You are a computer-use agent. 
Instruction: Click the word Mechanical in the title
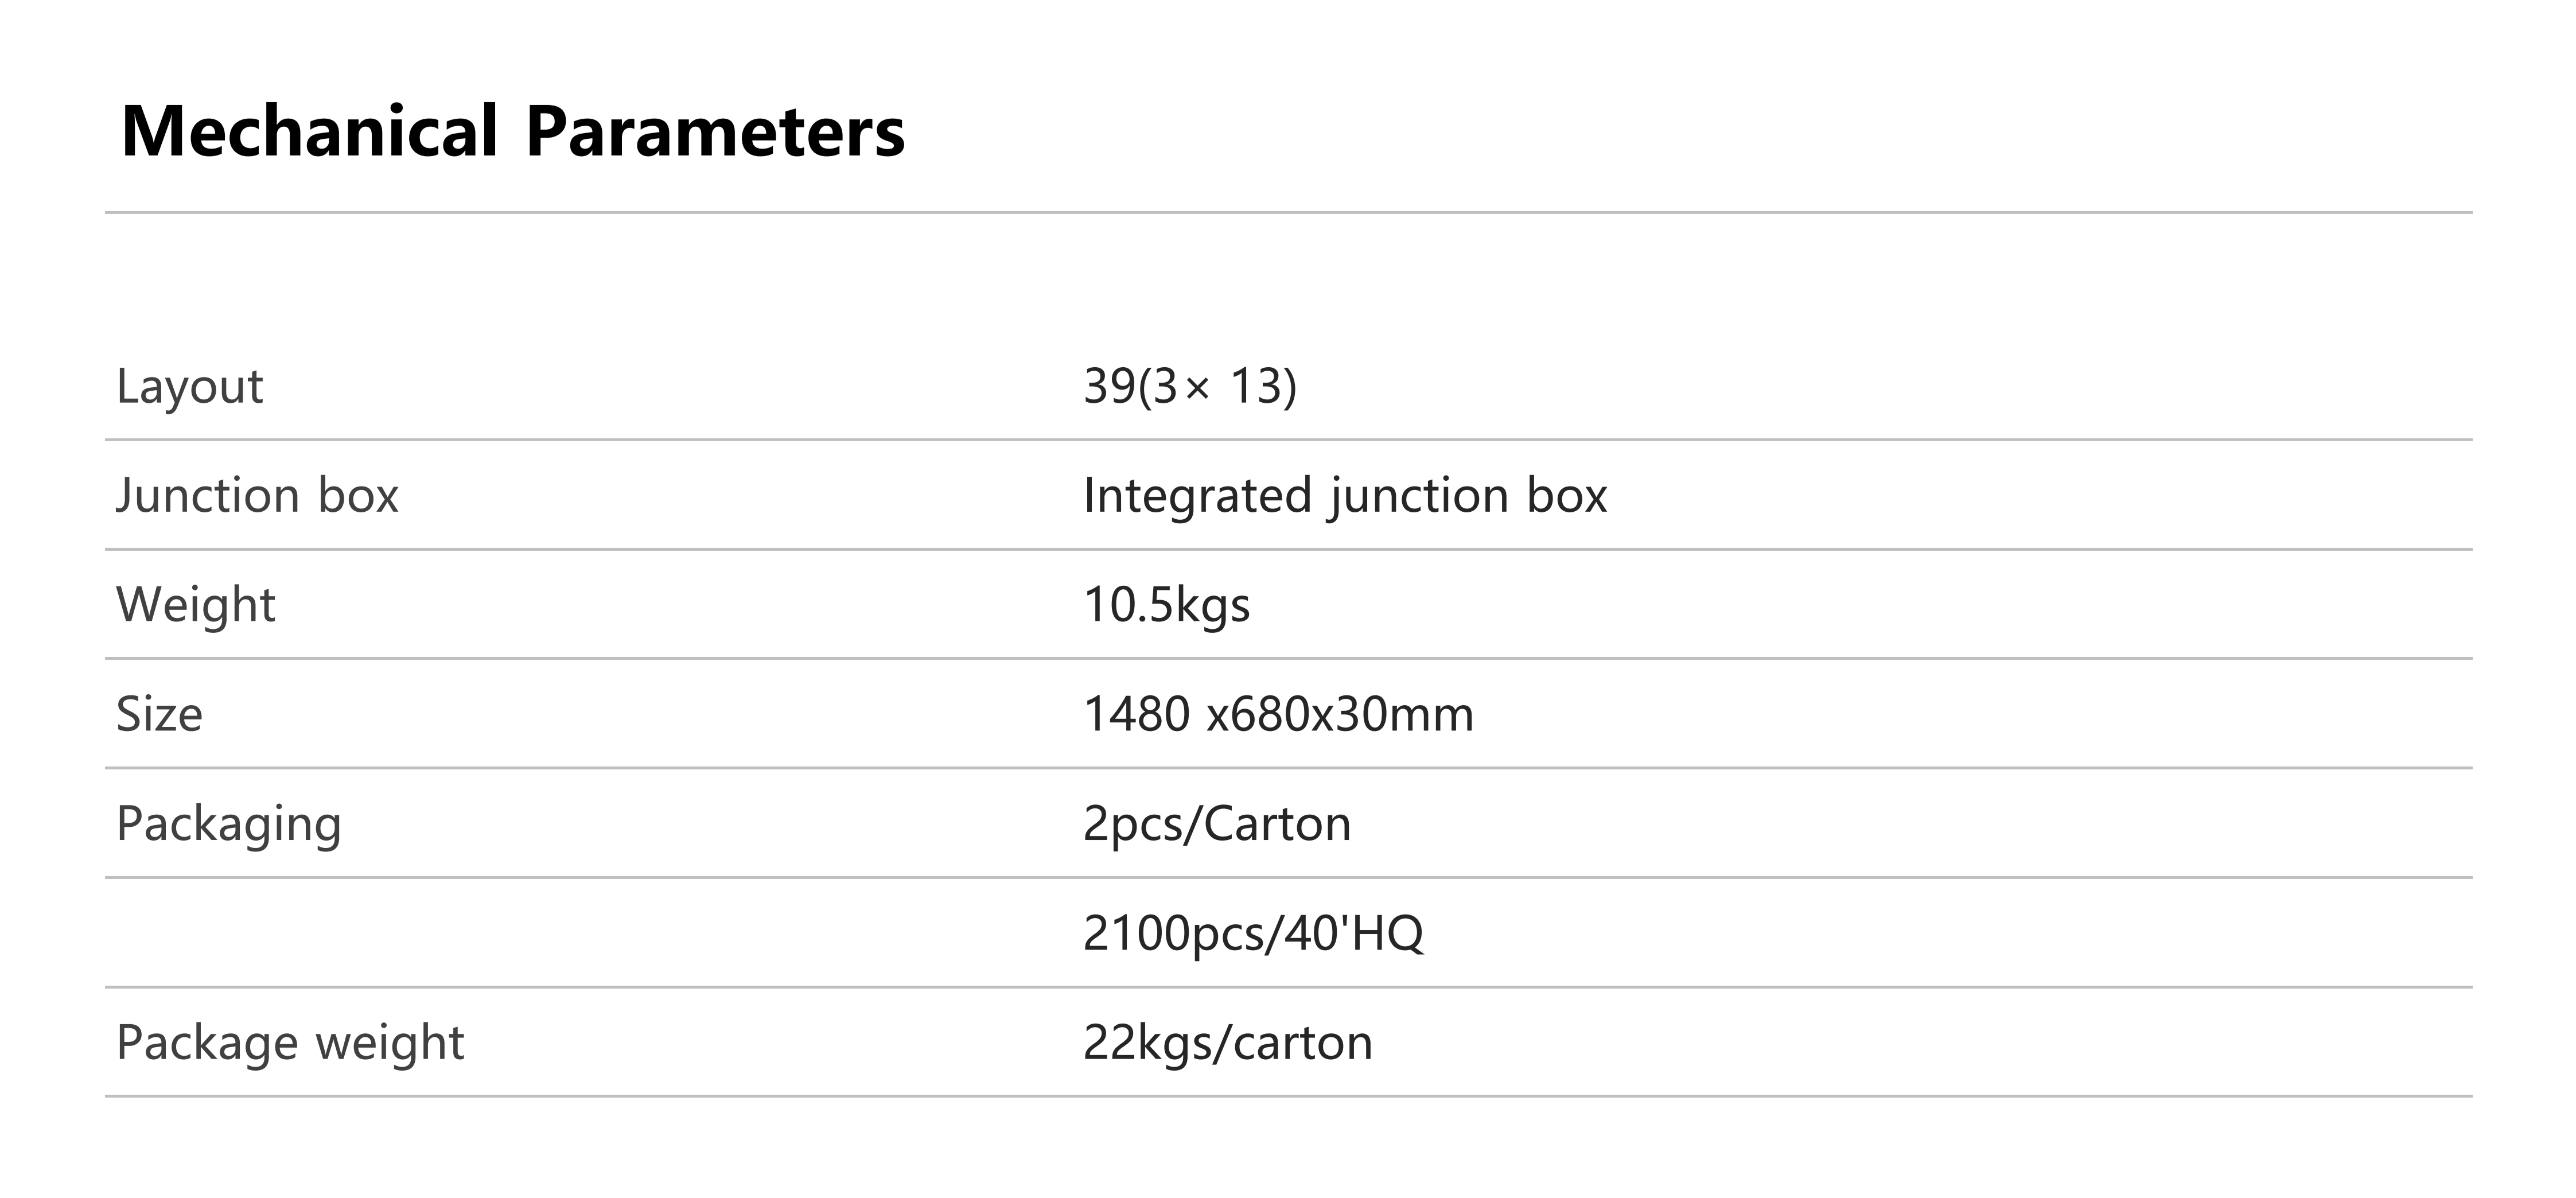tap(309, 131)
